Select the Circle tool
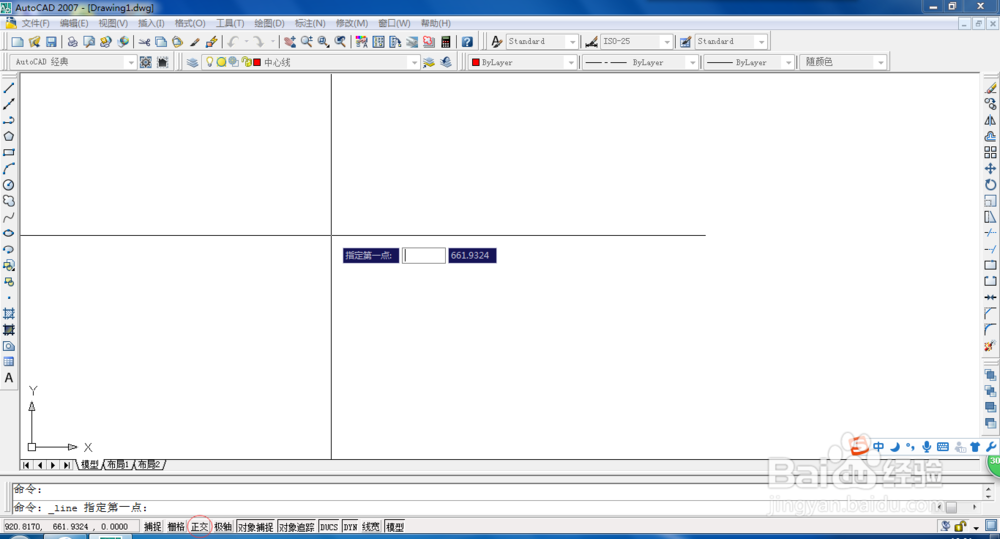 pos(9,185)
